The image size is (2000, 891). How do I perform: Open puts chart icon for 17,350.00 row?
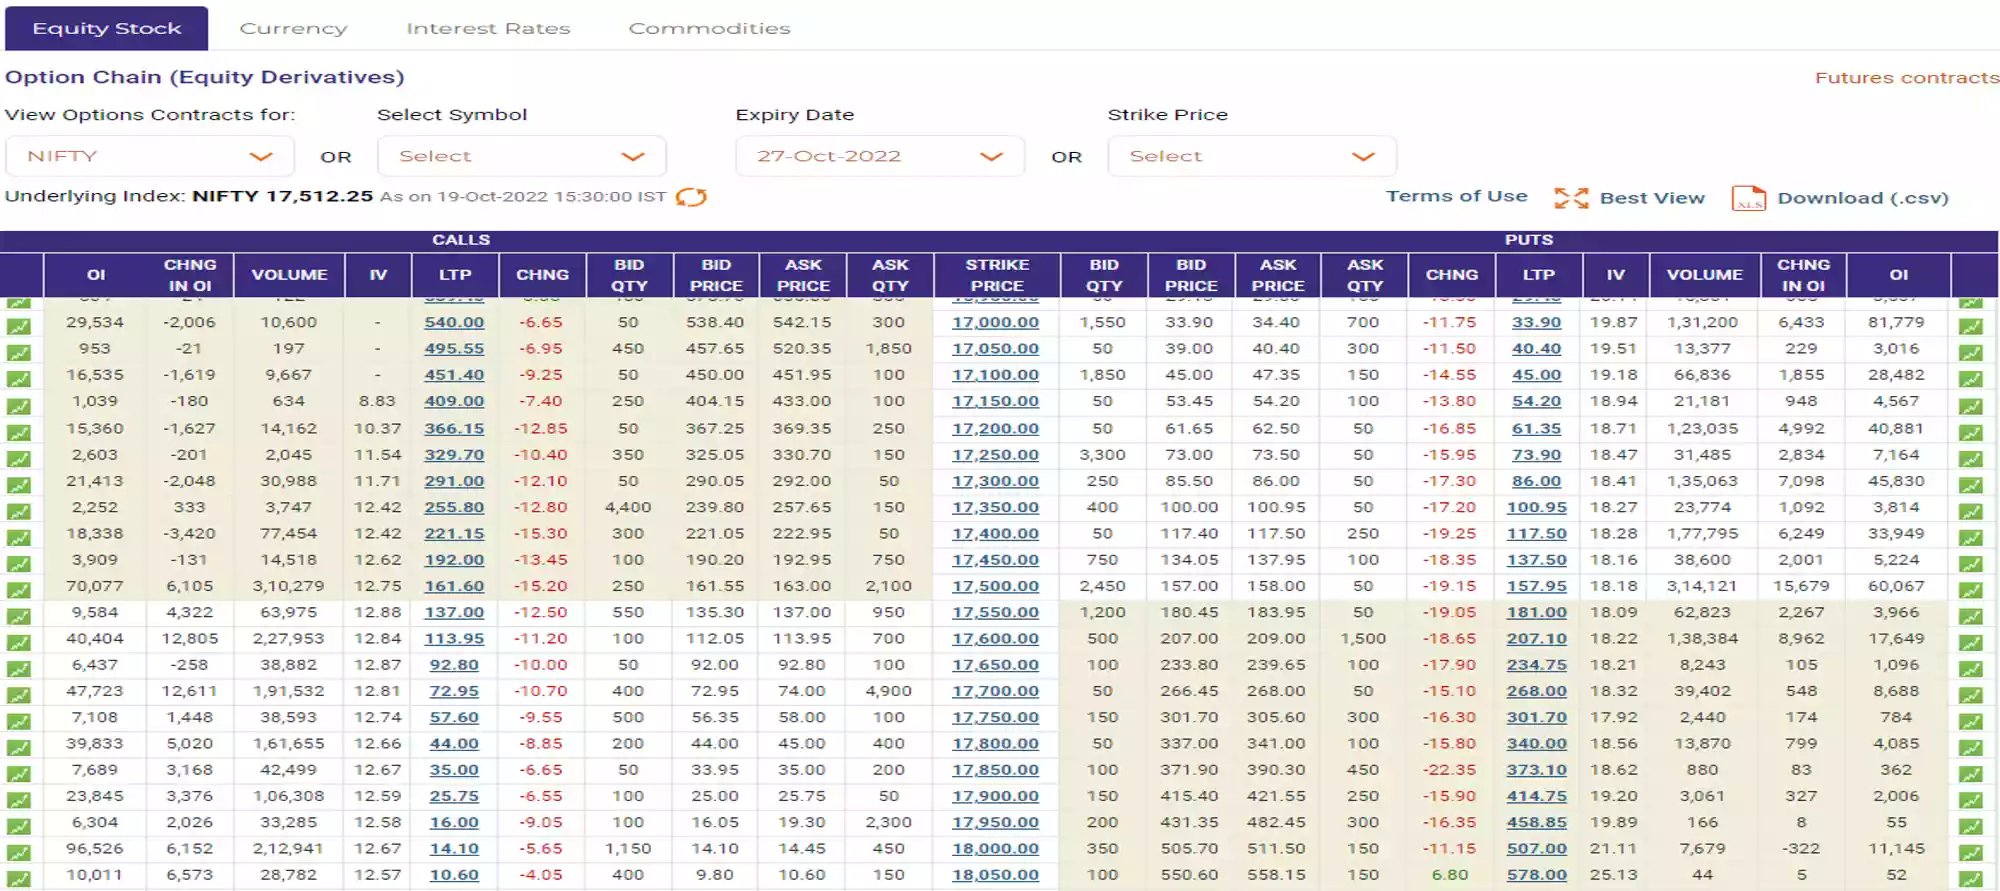[1971, 511]
